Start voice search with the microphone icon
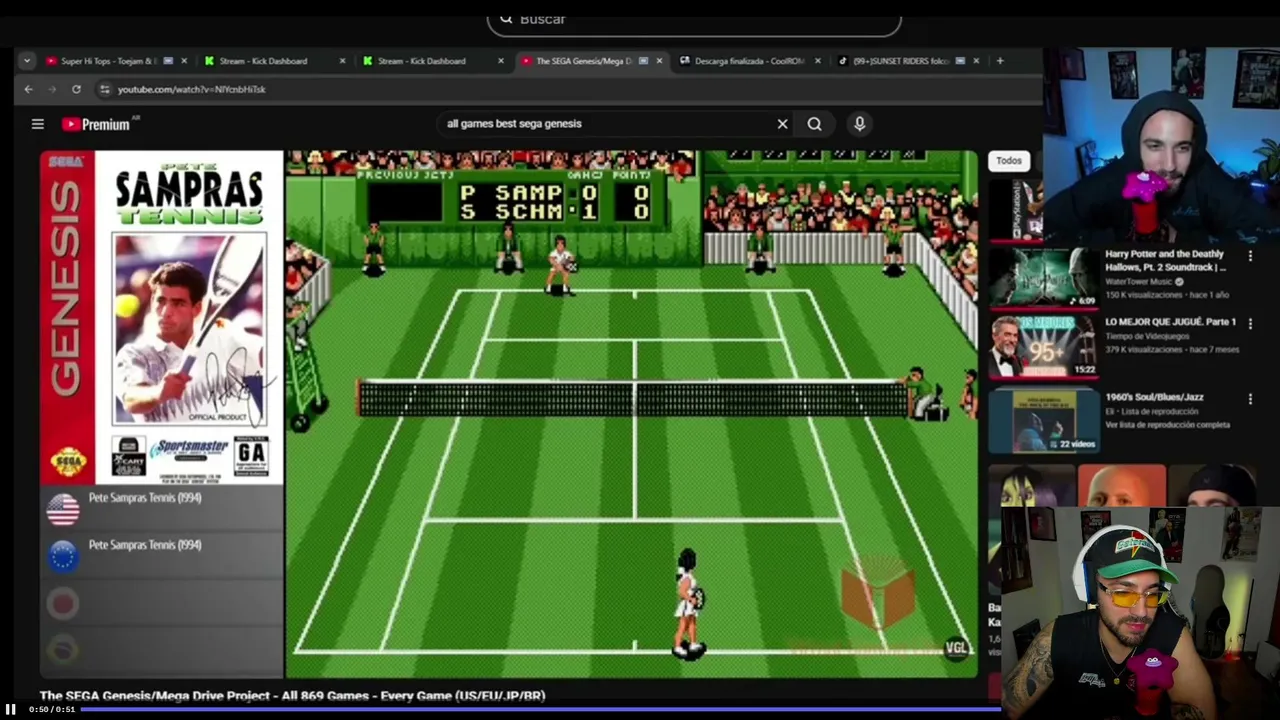Screen dimensions: 1280x720 pos(859,124)
